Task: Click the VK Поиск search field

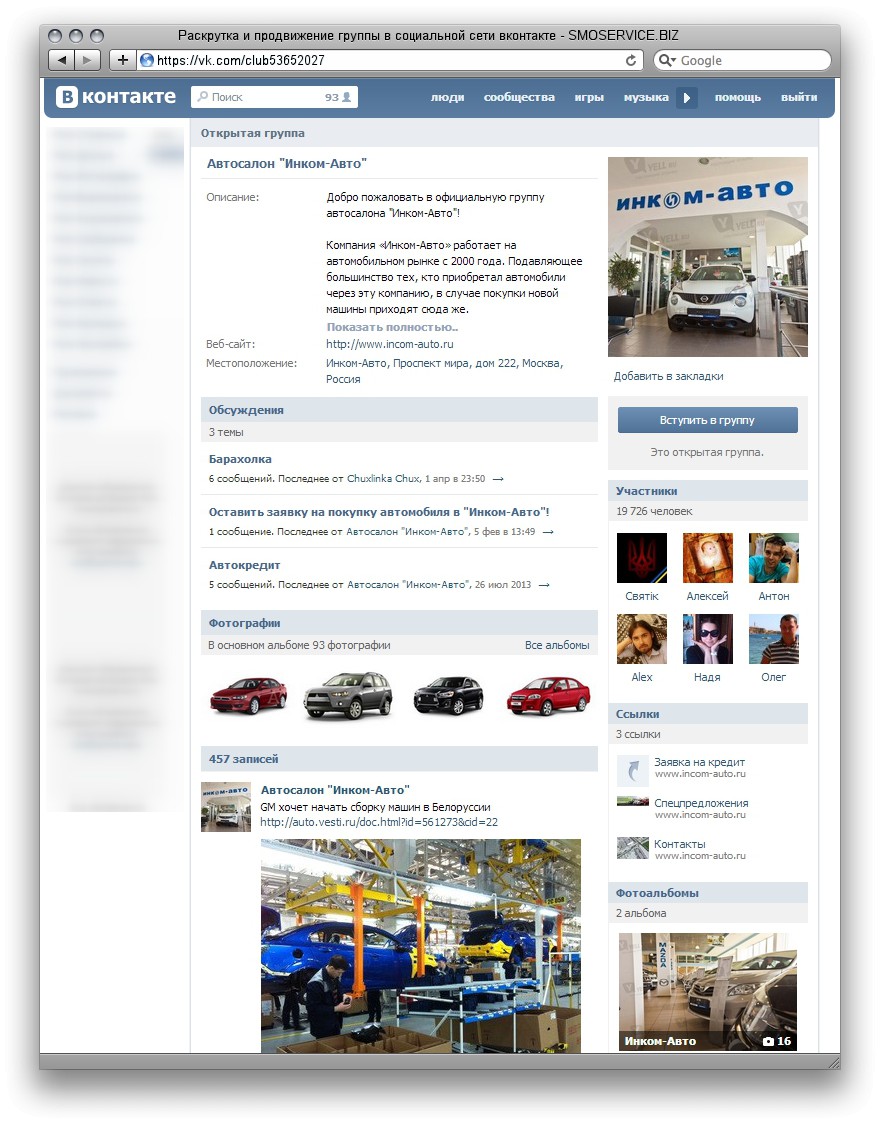Action: [x=274, y=97]
